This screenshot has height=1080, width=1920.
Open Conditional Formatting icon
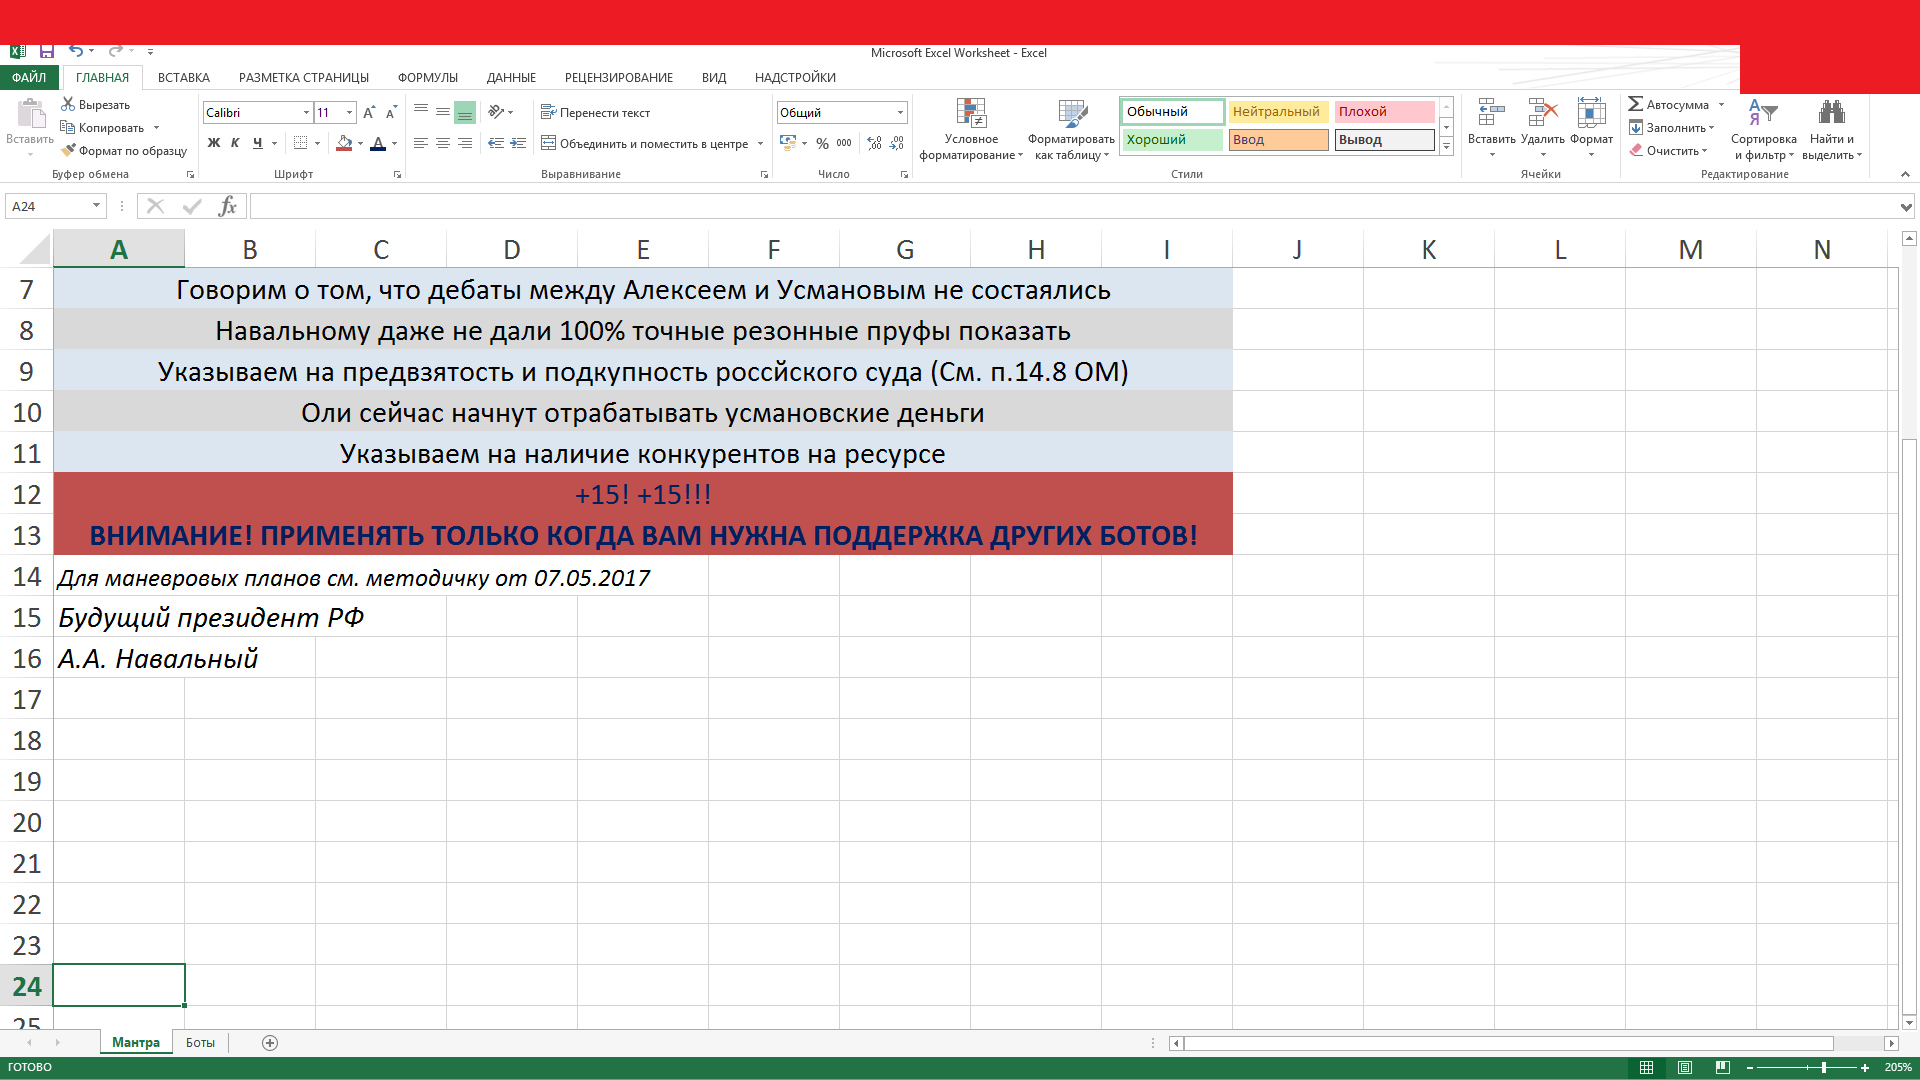point(970,114)
